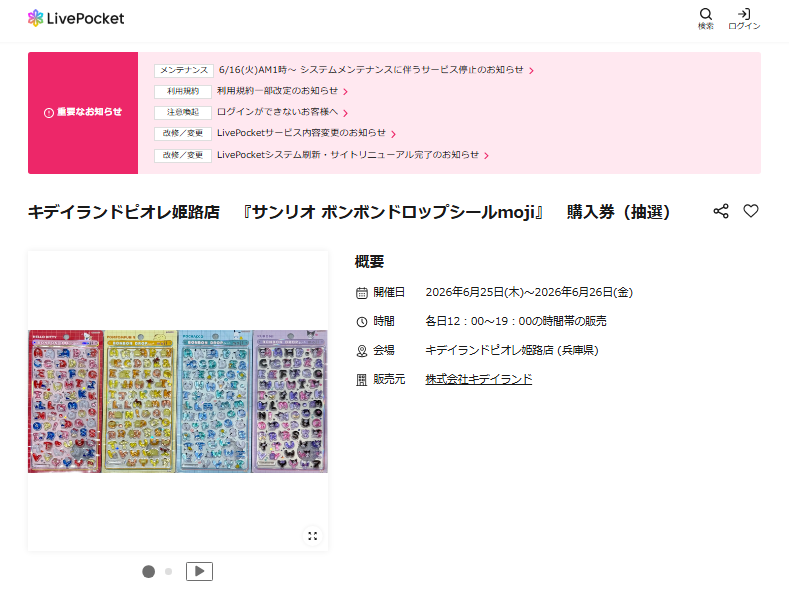Click the location pin icon beside 会場
The image size is (789, 606).
click(x=362, y=351)
